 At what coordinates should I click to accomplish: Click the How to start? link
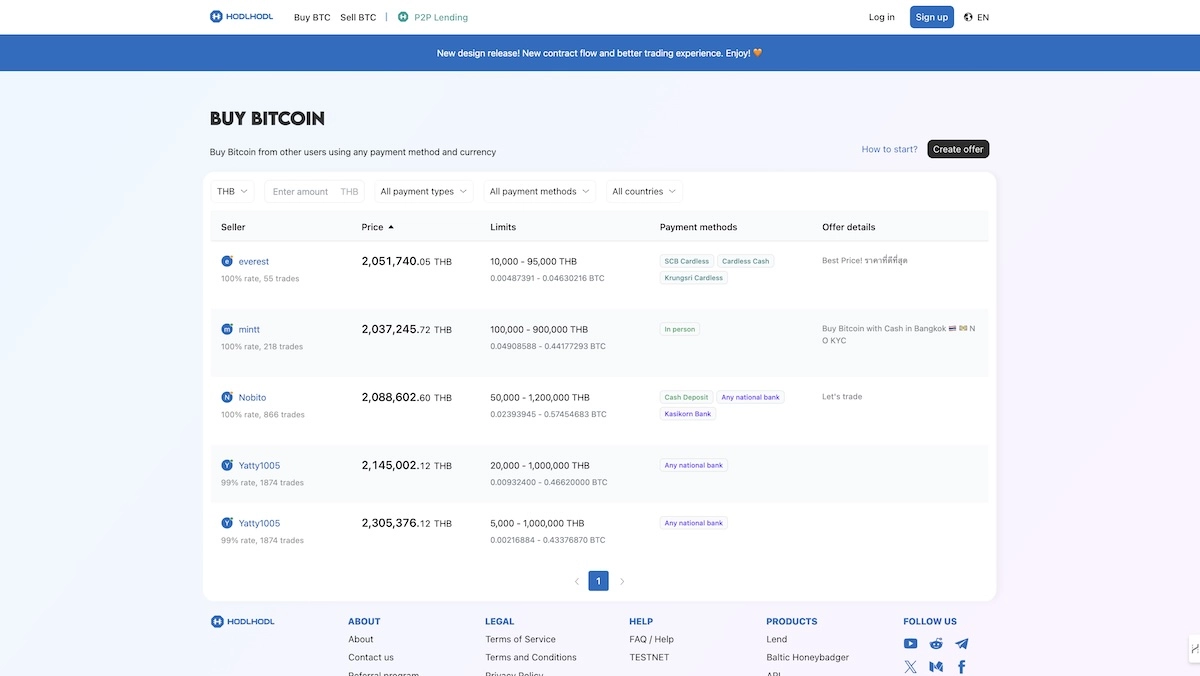click(x=889, y=149)
